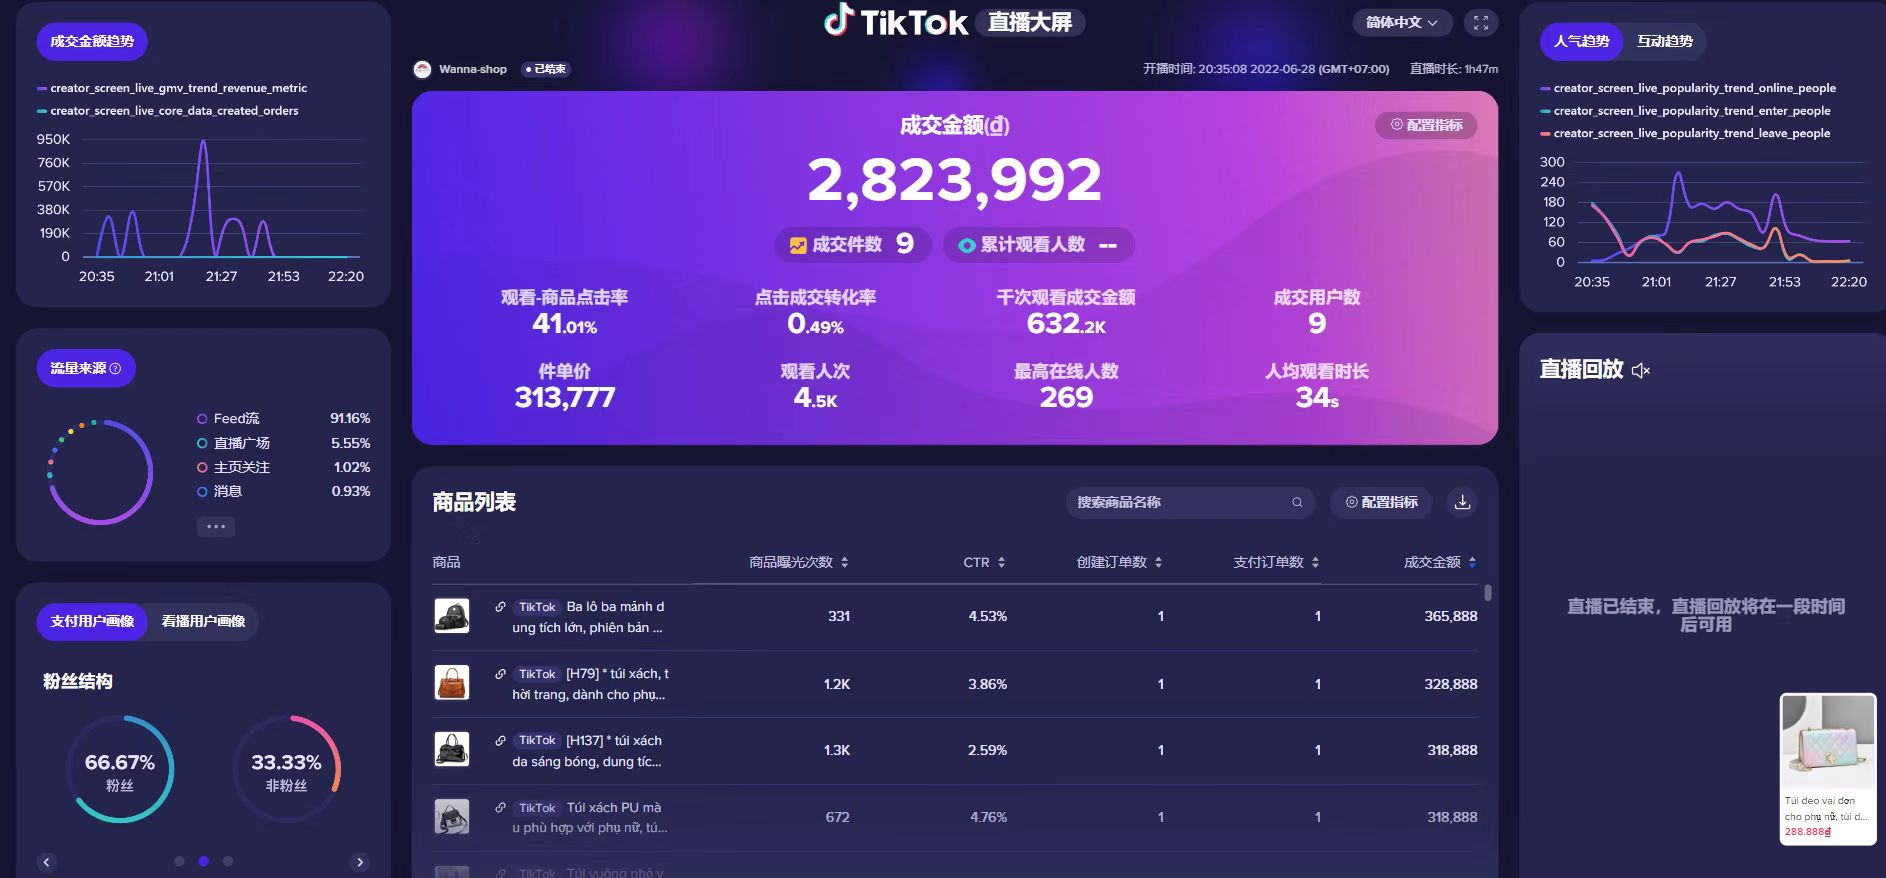This screenshot has width=1886, height=878.
Task: Toggle enter_people legend series
Action: click(x=1685, y=111)
